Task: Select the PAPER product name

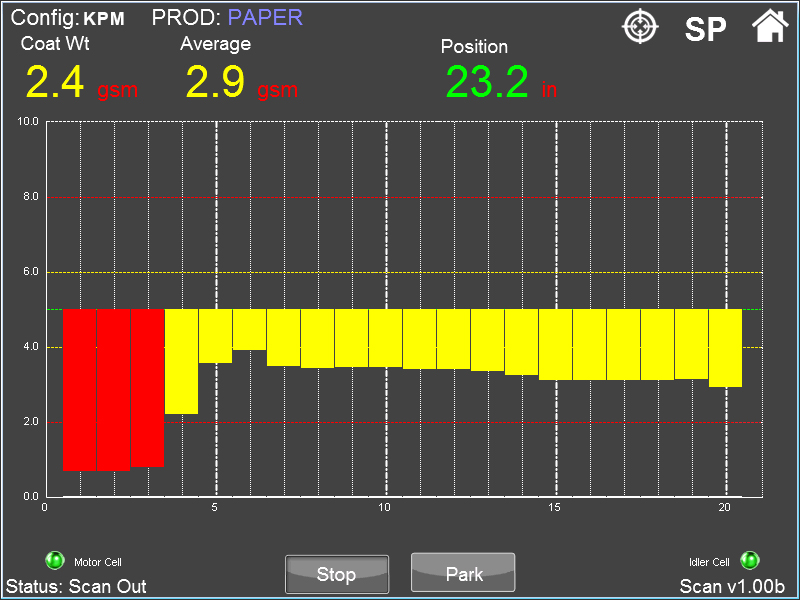Action: coord(265,17)
